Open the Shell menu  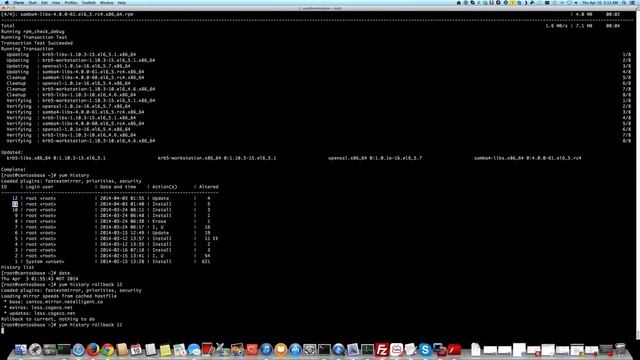(32, 2)
